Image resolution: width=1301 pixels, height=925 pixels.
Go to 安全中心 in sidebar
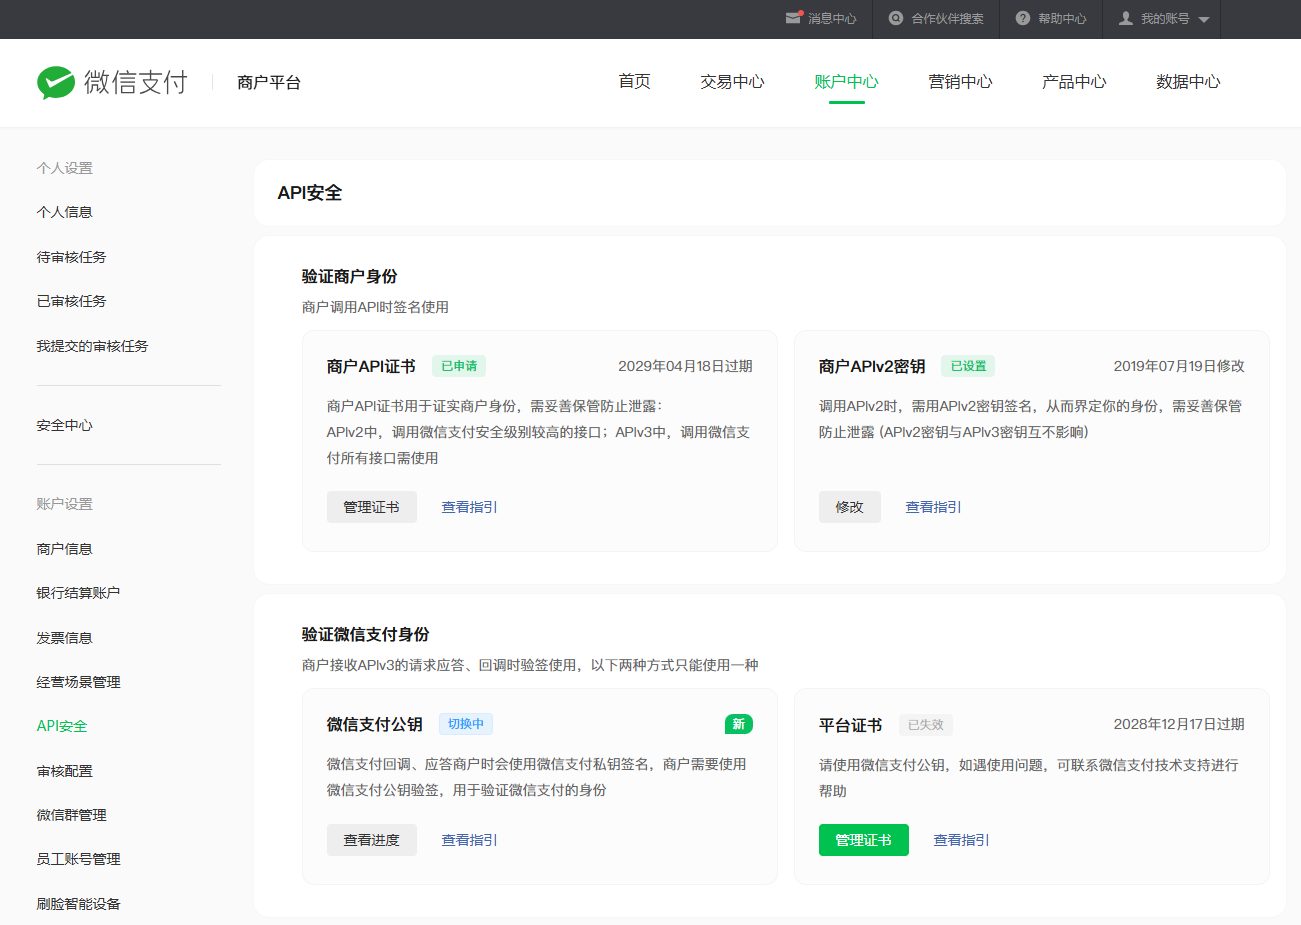[65, 425]
